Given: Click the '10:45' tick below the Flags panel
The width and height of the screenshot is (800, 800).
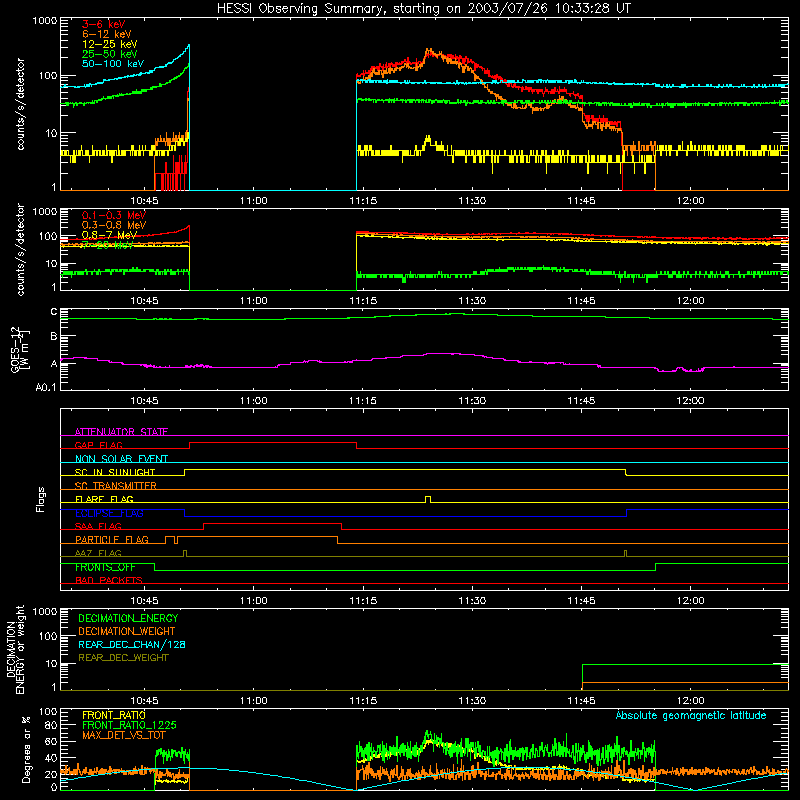Looking at the screenshot, I should (144, 601).
